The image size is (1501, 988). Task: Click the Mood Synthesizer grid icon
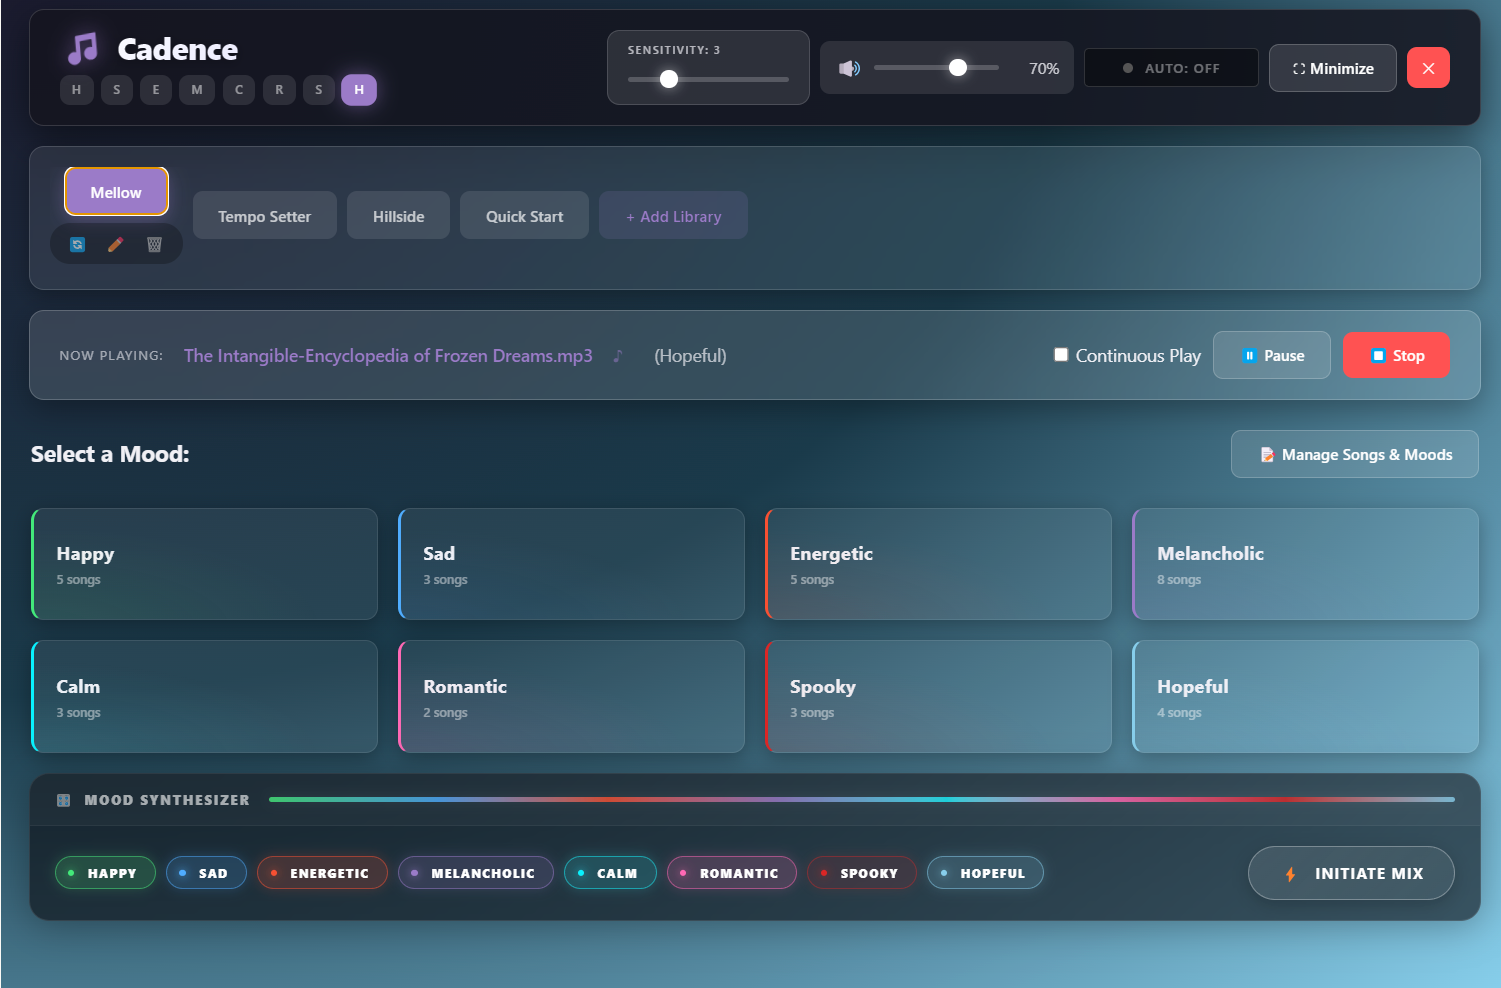[64, 800]
